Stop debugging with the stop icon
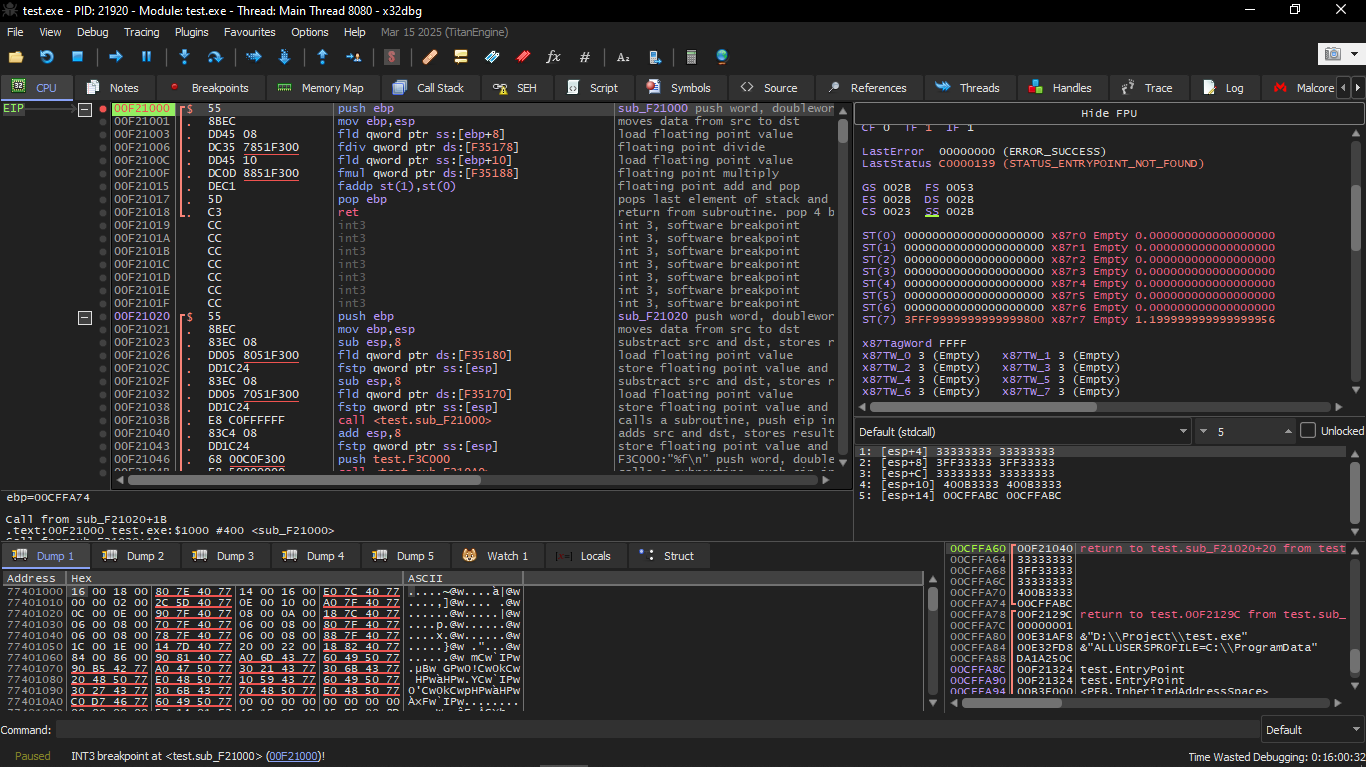The height and width of the screenshot is (767, 1366). click(77, 57)
